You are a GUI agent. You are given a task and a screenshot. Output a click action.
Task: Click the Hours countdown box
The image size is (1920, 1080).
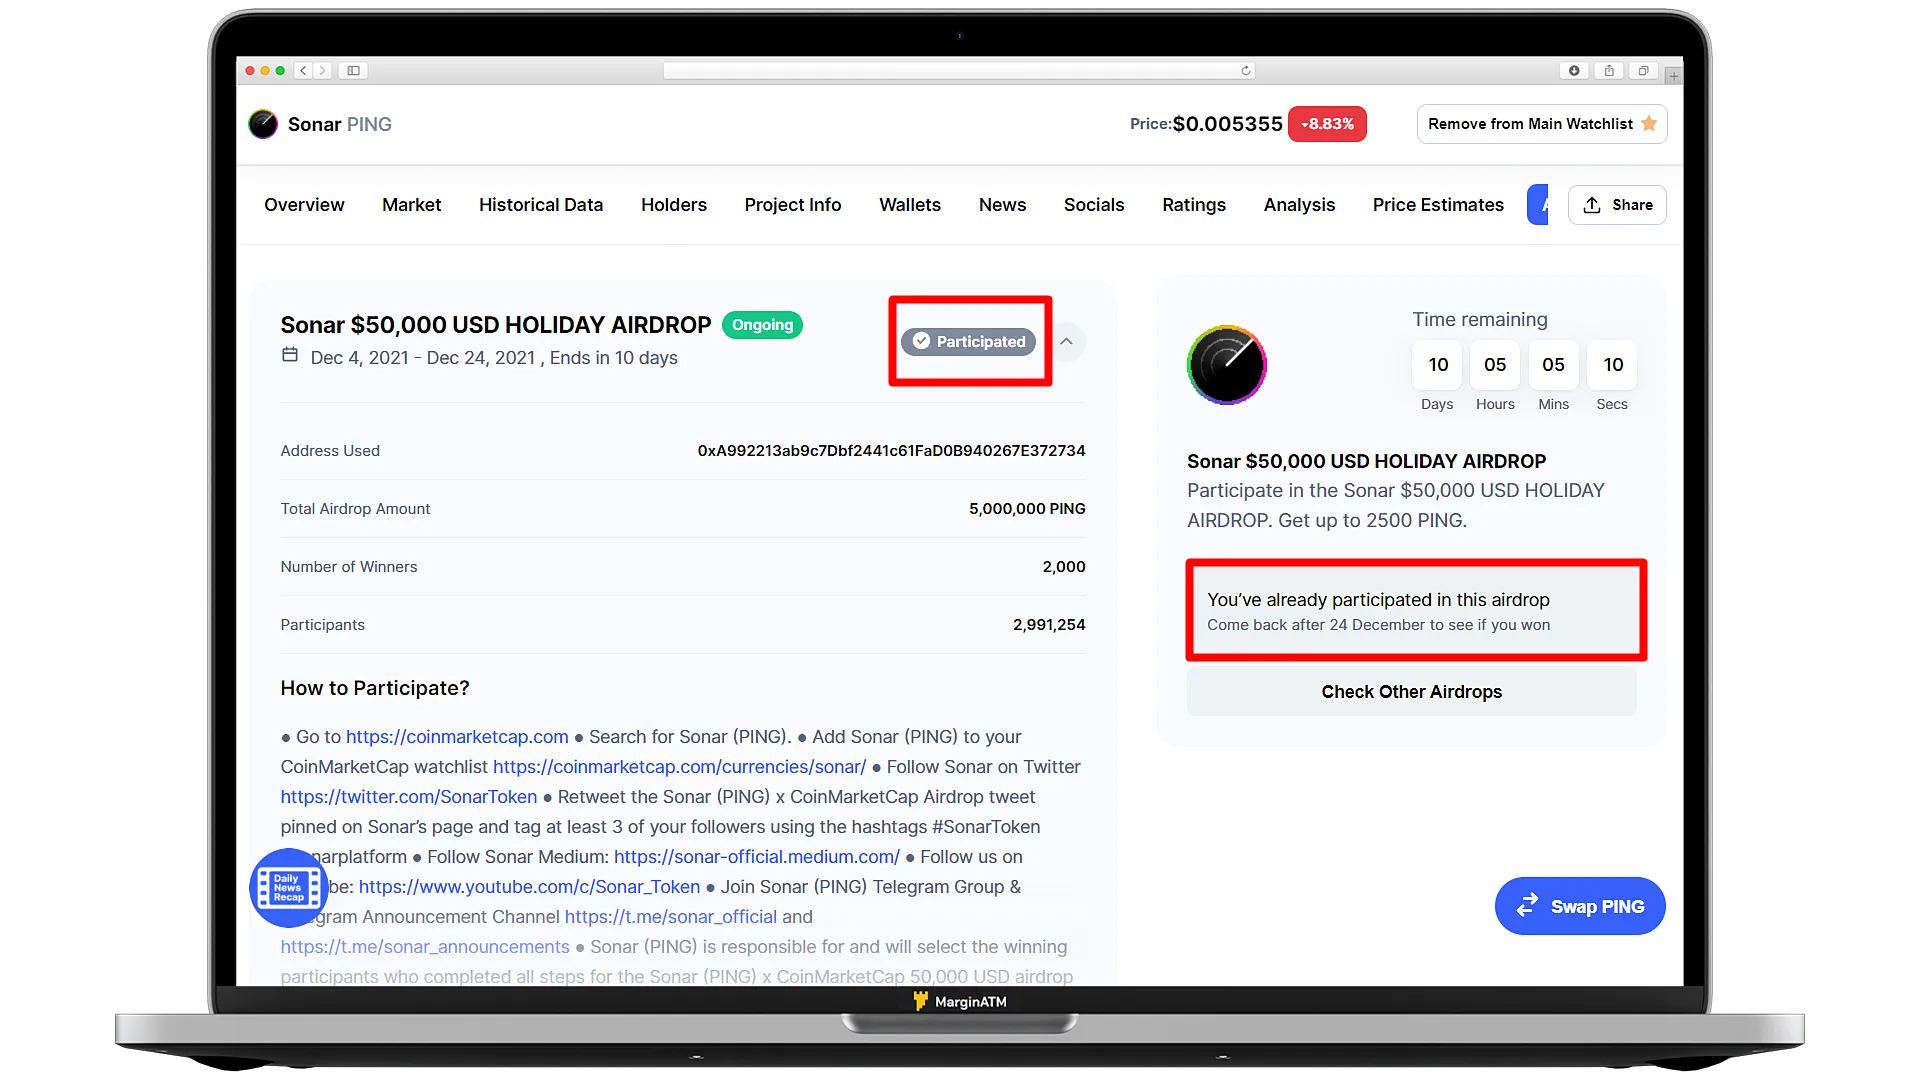1495,365
